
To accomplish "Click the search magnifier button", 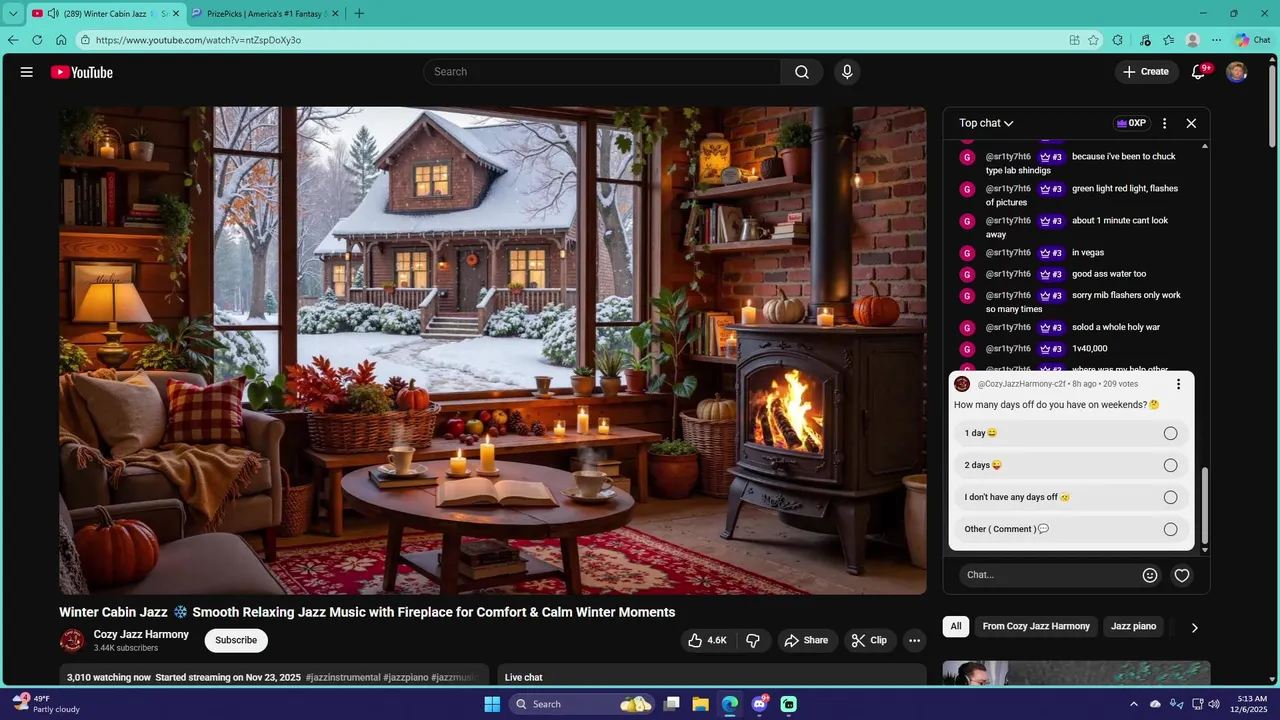I will tap(802, 72).
